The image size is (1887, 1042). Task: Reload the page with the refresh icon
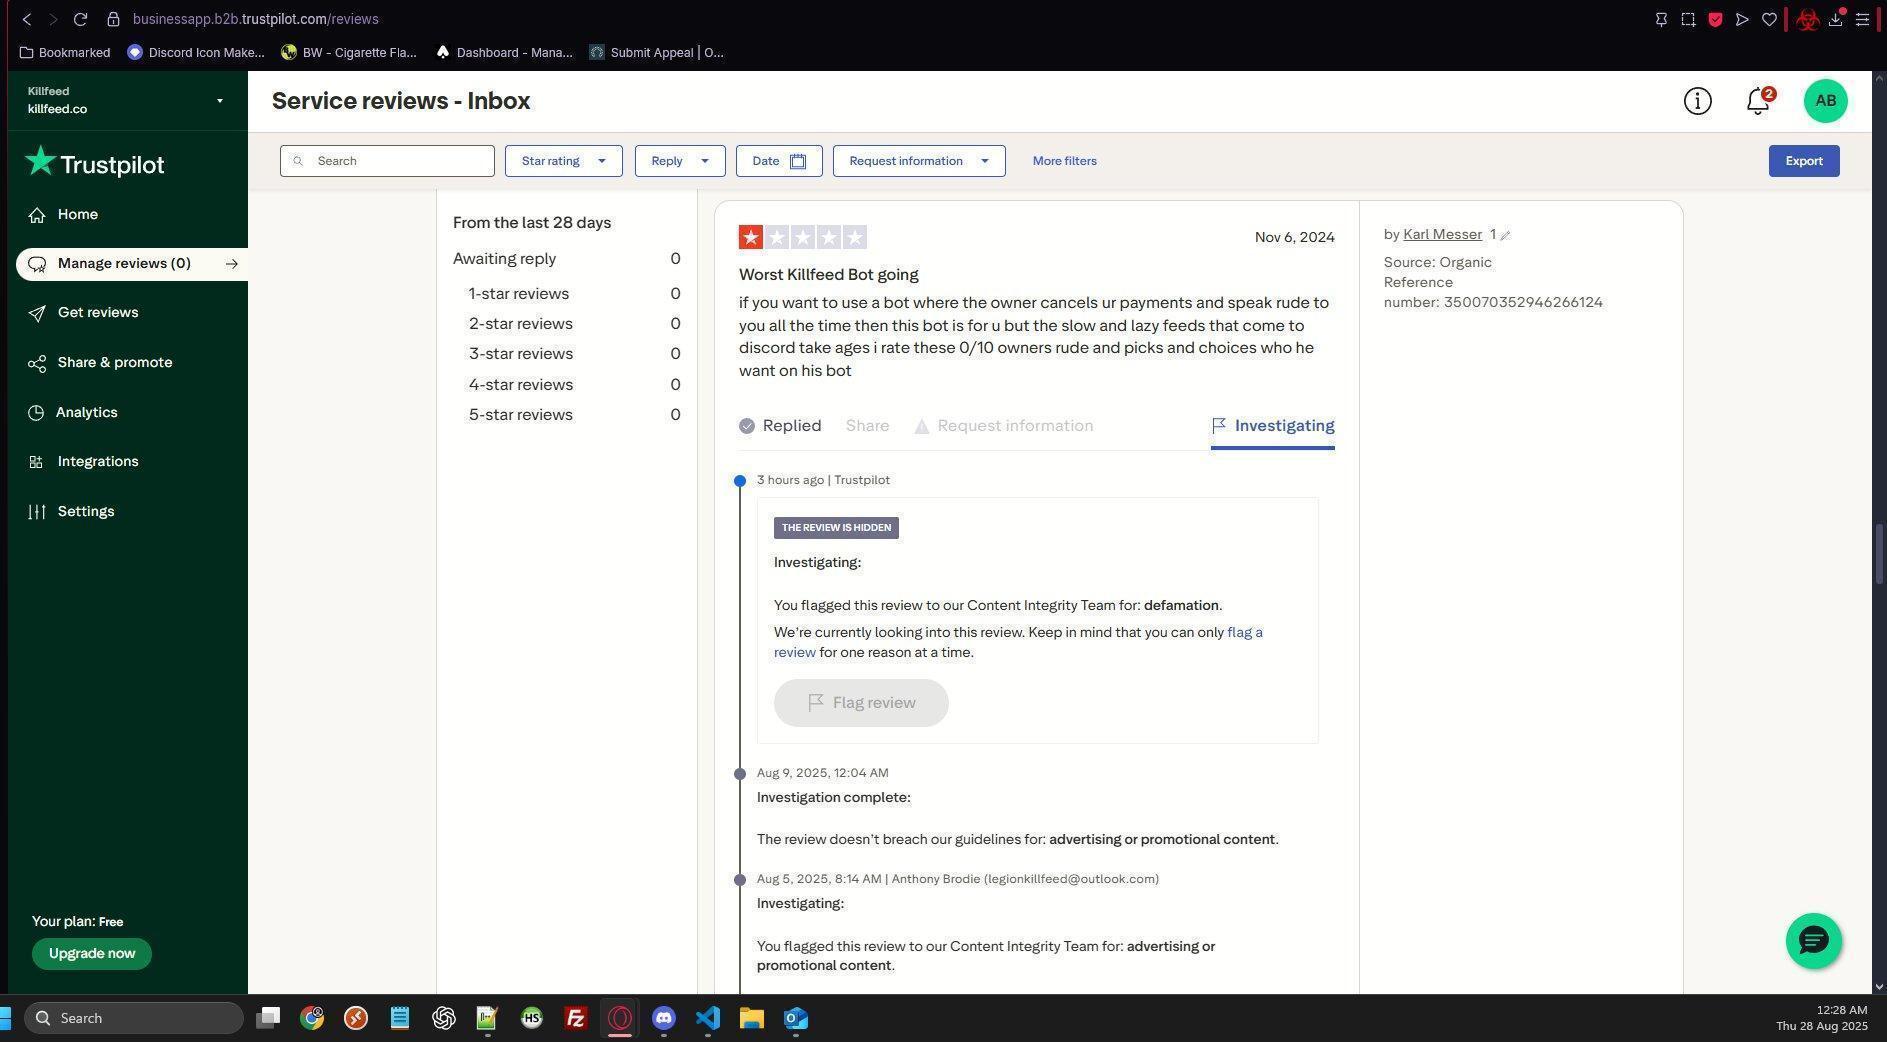pos(81,19)
